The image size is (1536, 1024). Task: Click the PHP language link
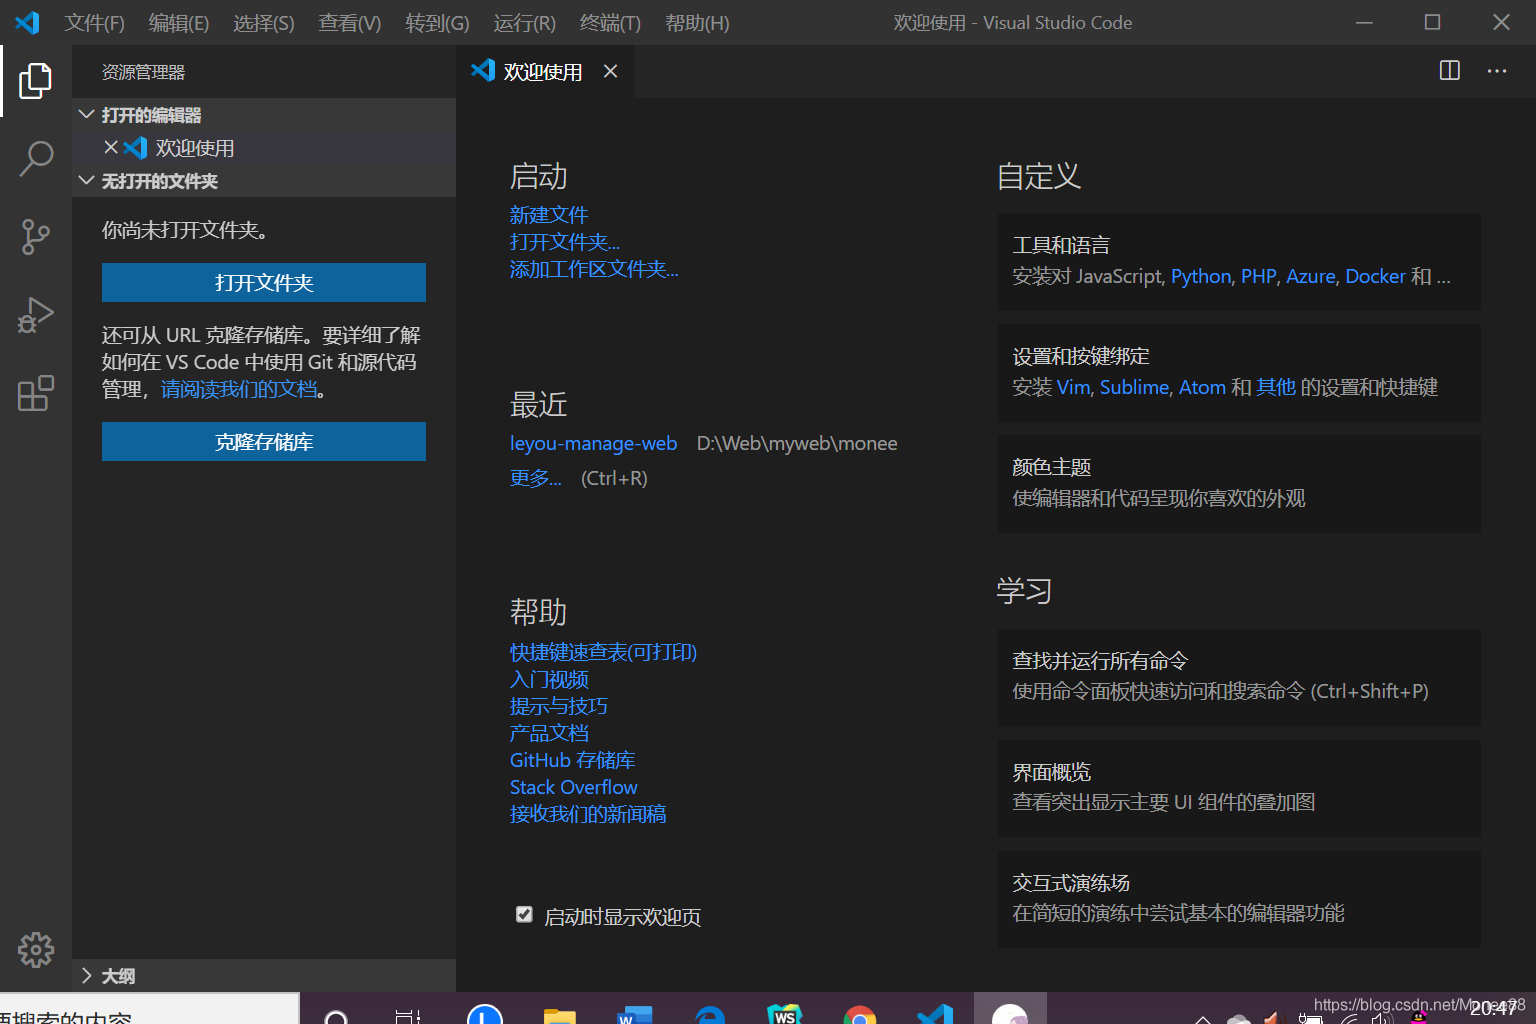(x=1258, y=276)
